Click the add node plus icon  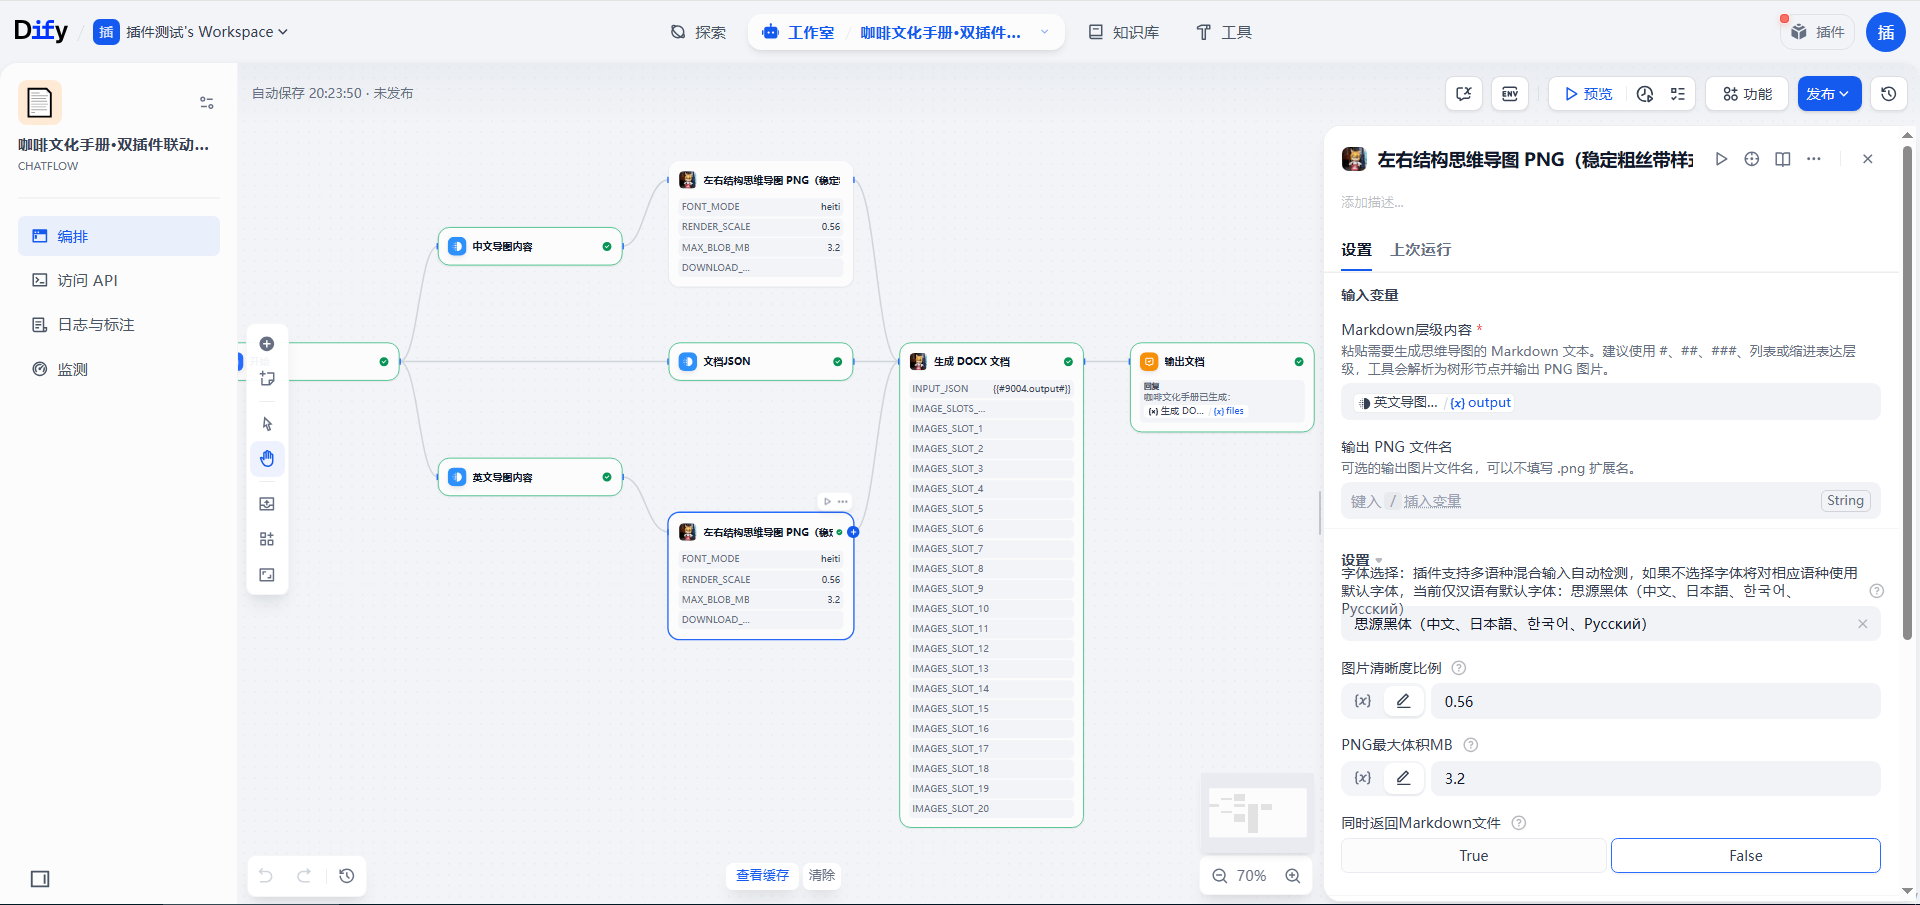point(267,344)
